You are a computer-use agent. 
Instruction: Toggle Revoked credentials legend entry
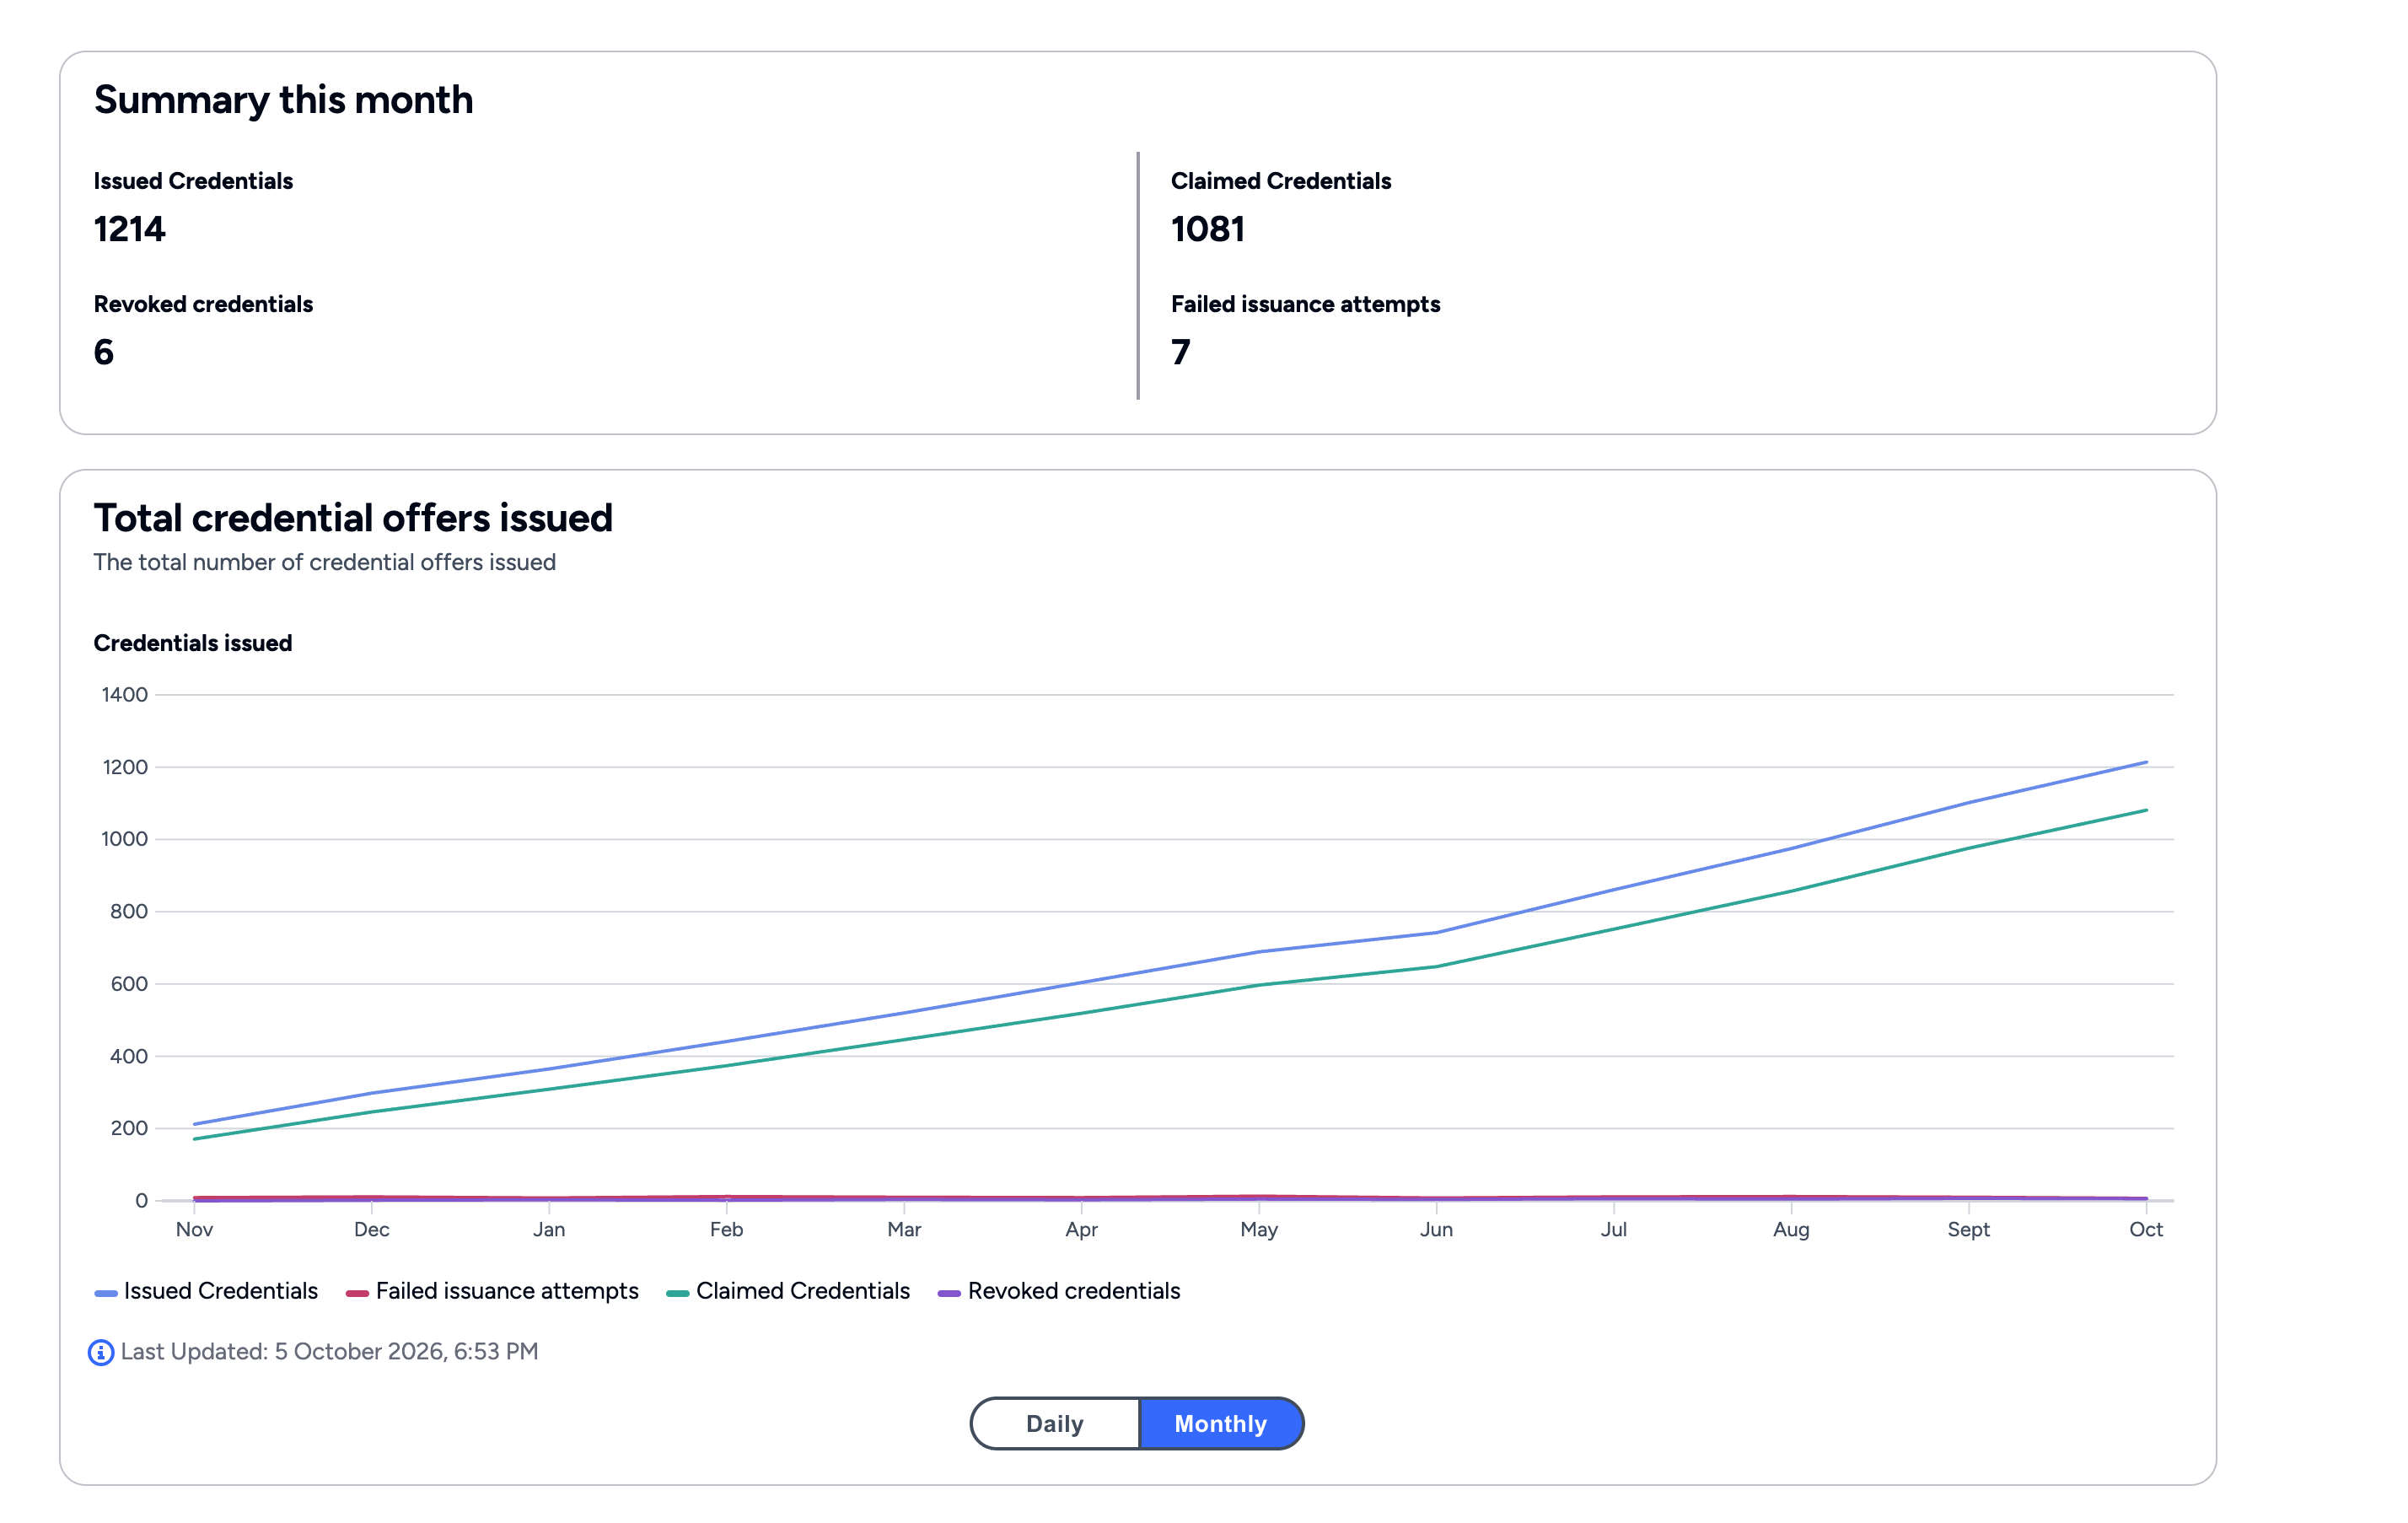(1059, 1291)
